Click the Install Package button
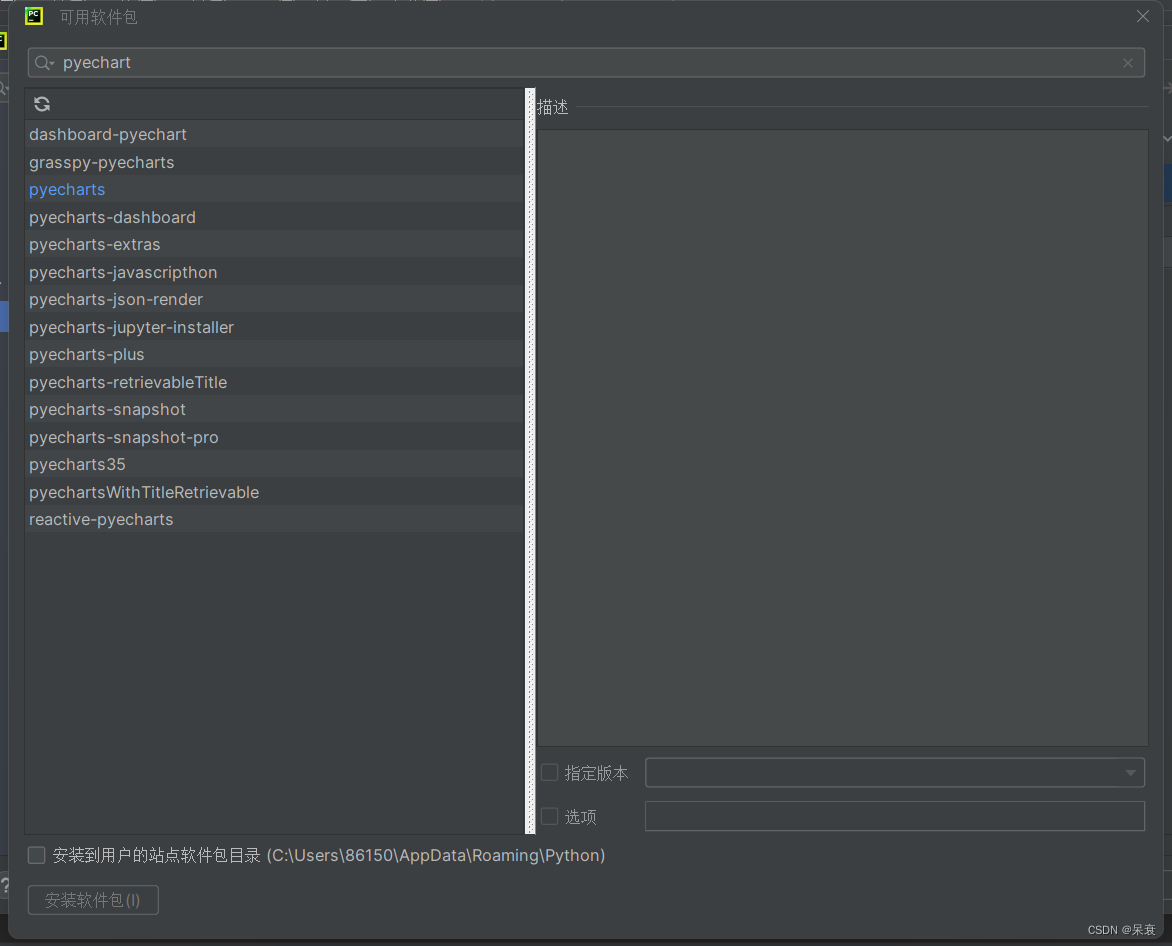The height and width of the screenshot is (946, 1172). [x=93, y=900]
